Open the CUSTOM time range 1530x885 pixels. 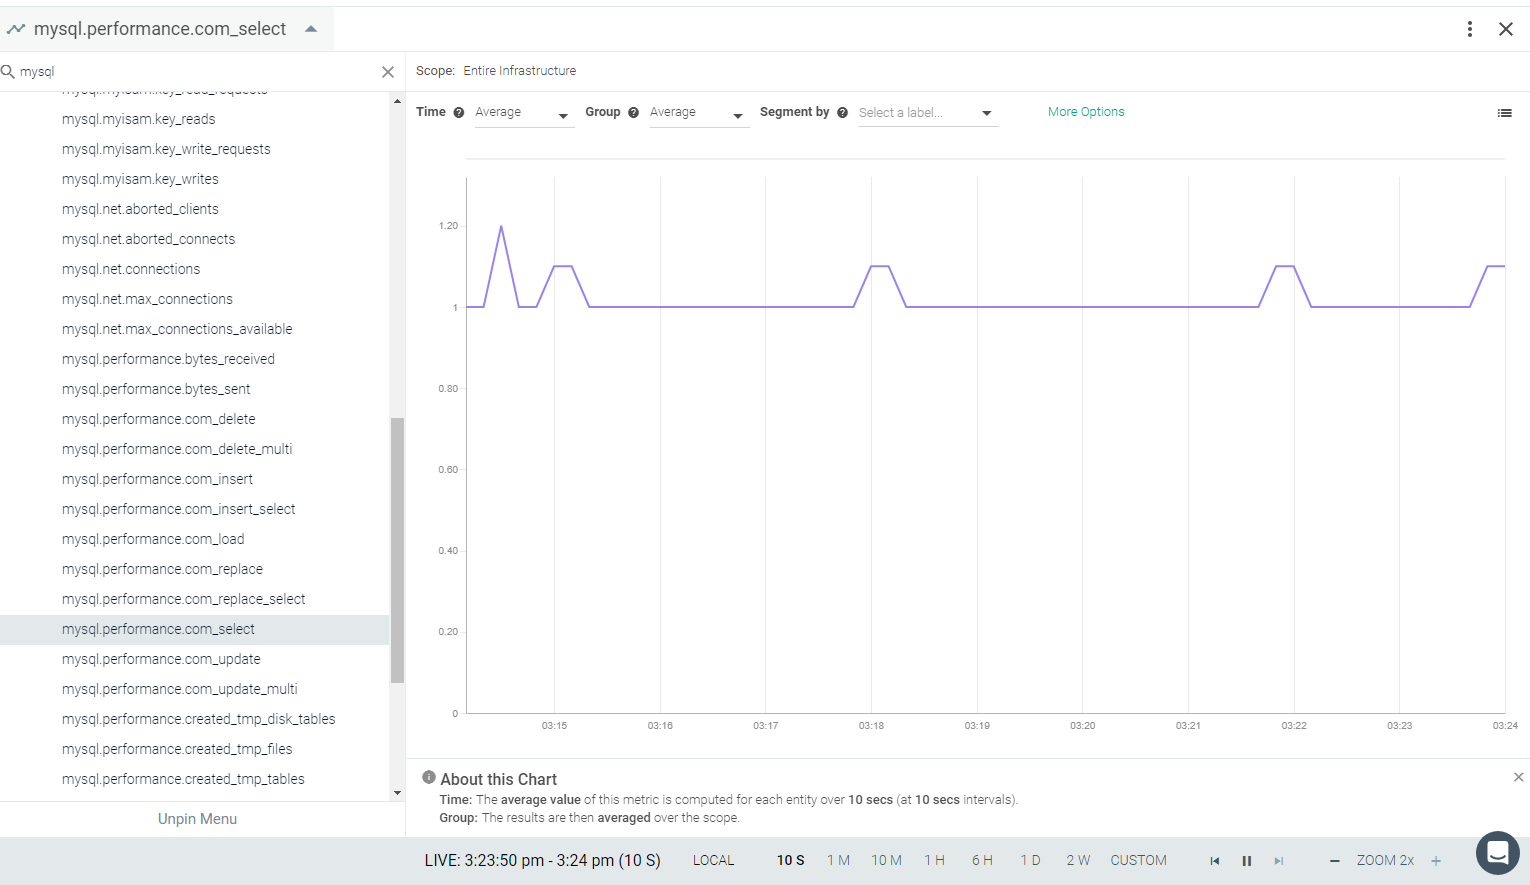click(1138, 861)
